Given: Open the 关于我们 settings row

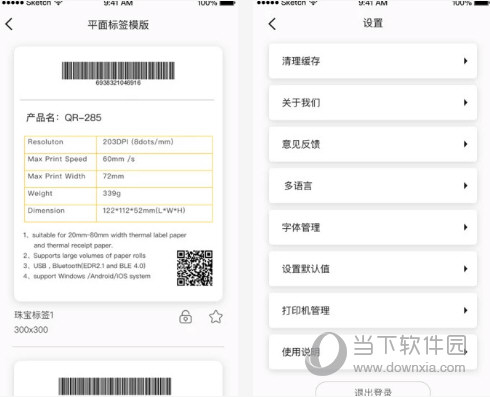Looking at the screenshot, I should coord(373,103).
